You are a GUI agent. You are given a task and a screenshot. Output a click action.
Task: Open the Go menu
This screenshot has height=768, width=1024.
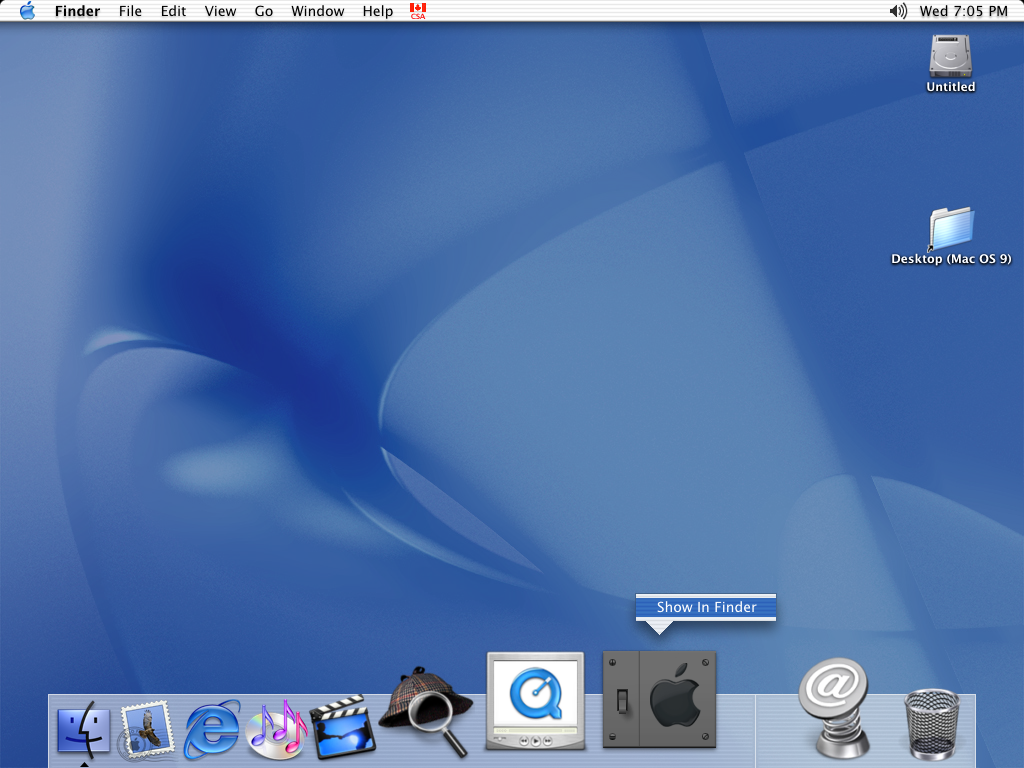click(264, 11)
